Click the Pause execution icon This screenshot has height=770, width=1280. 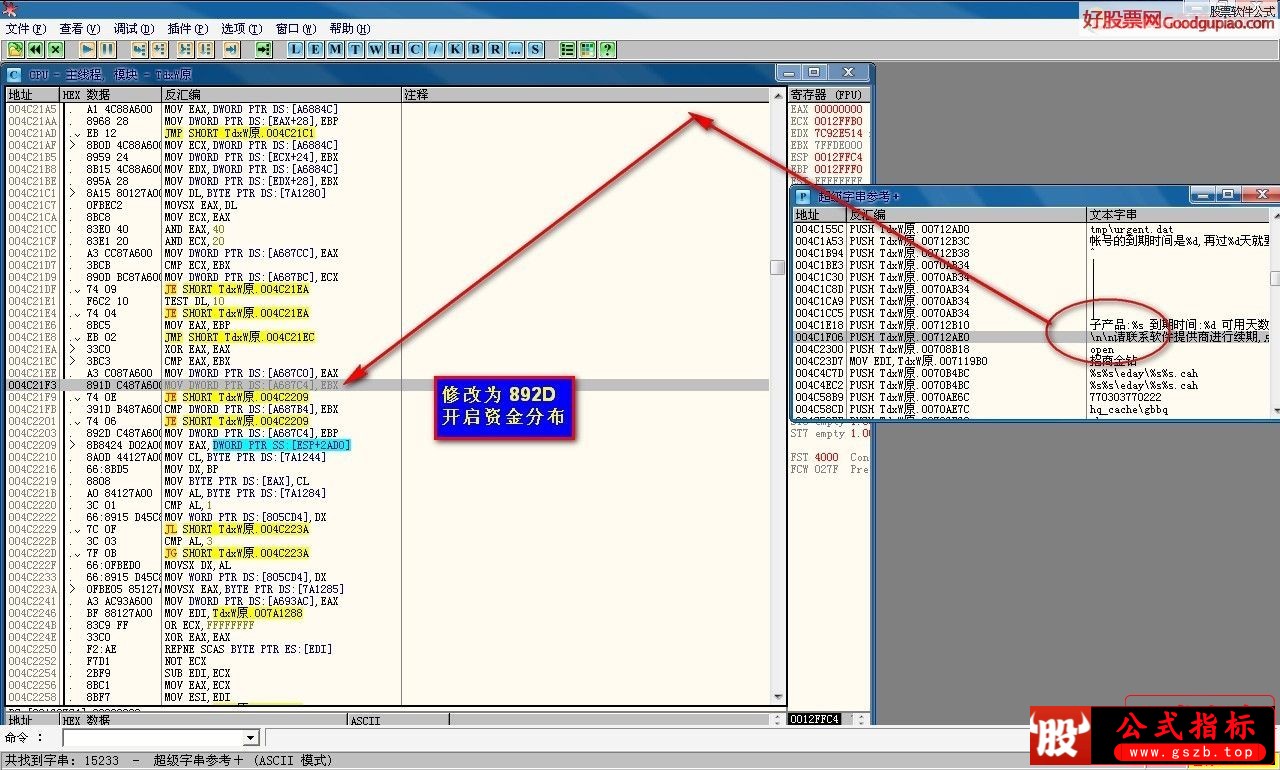click(107, 49)
